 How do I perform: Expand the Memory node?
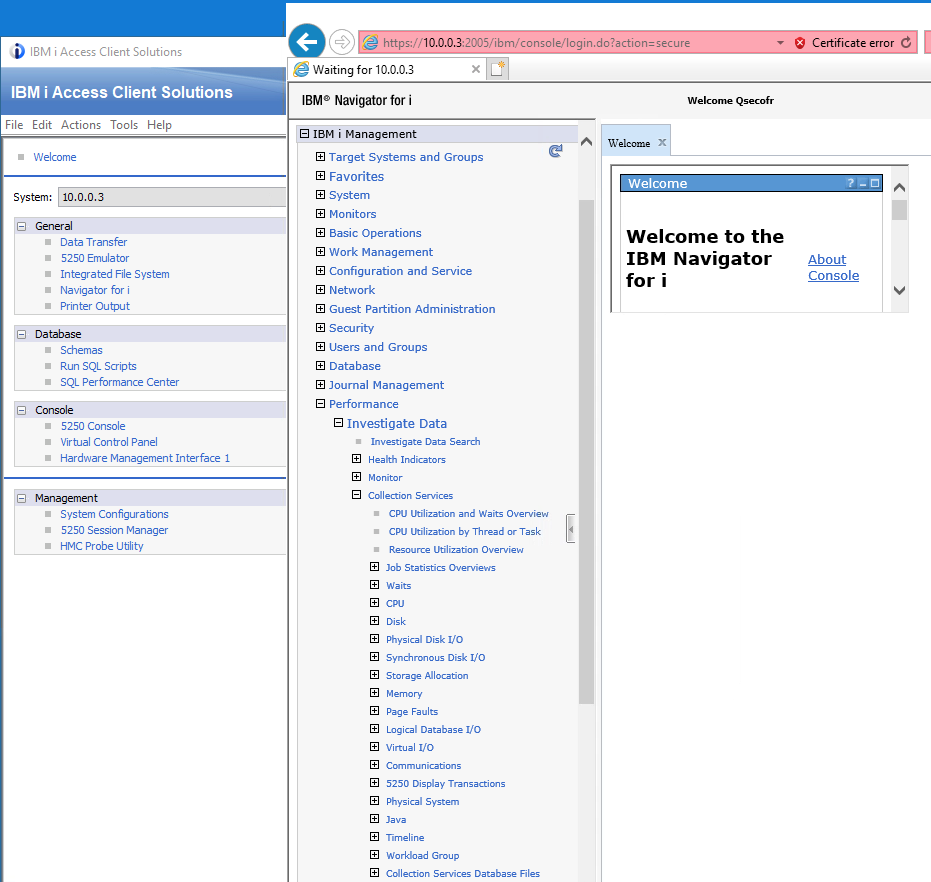[x=375, y=693]
